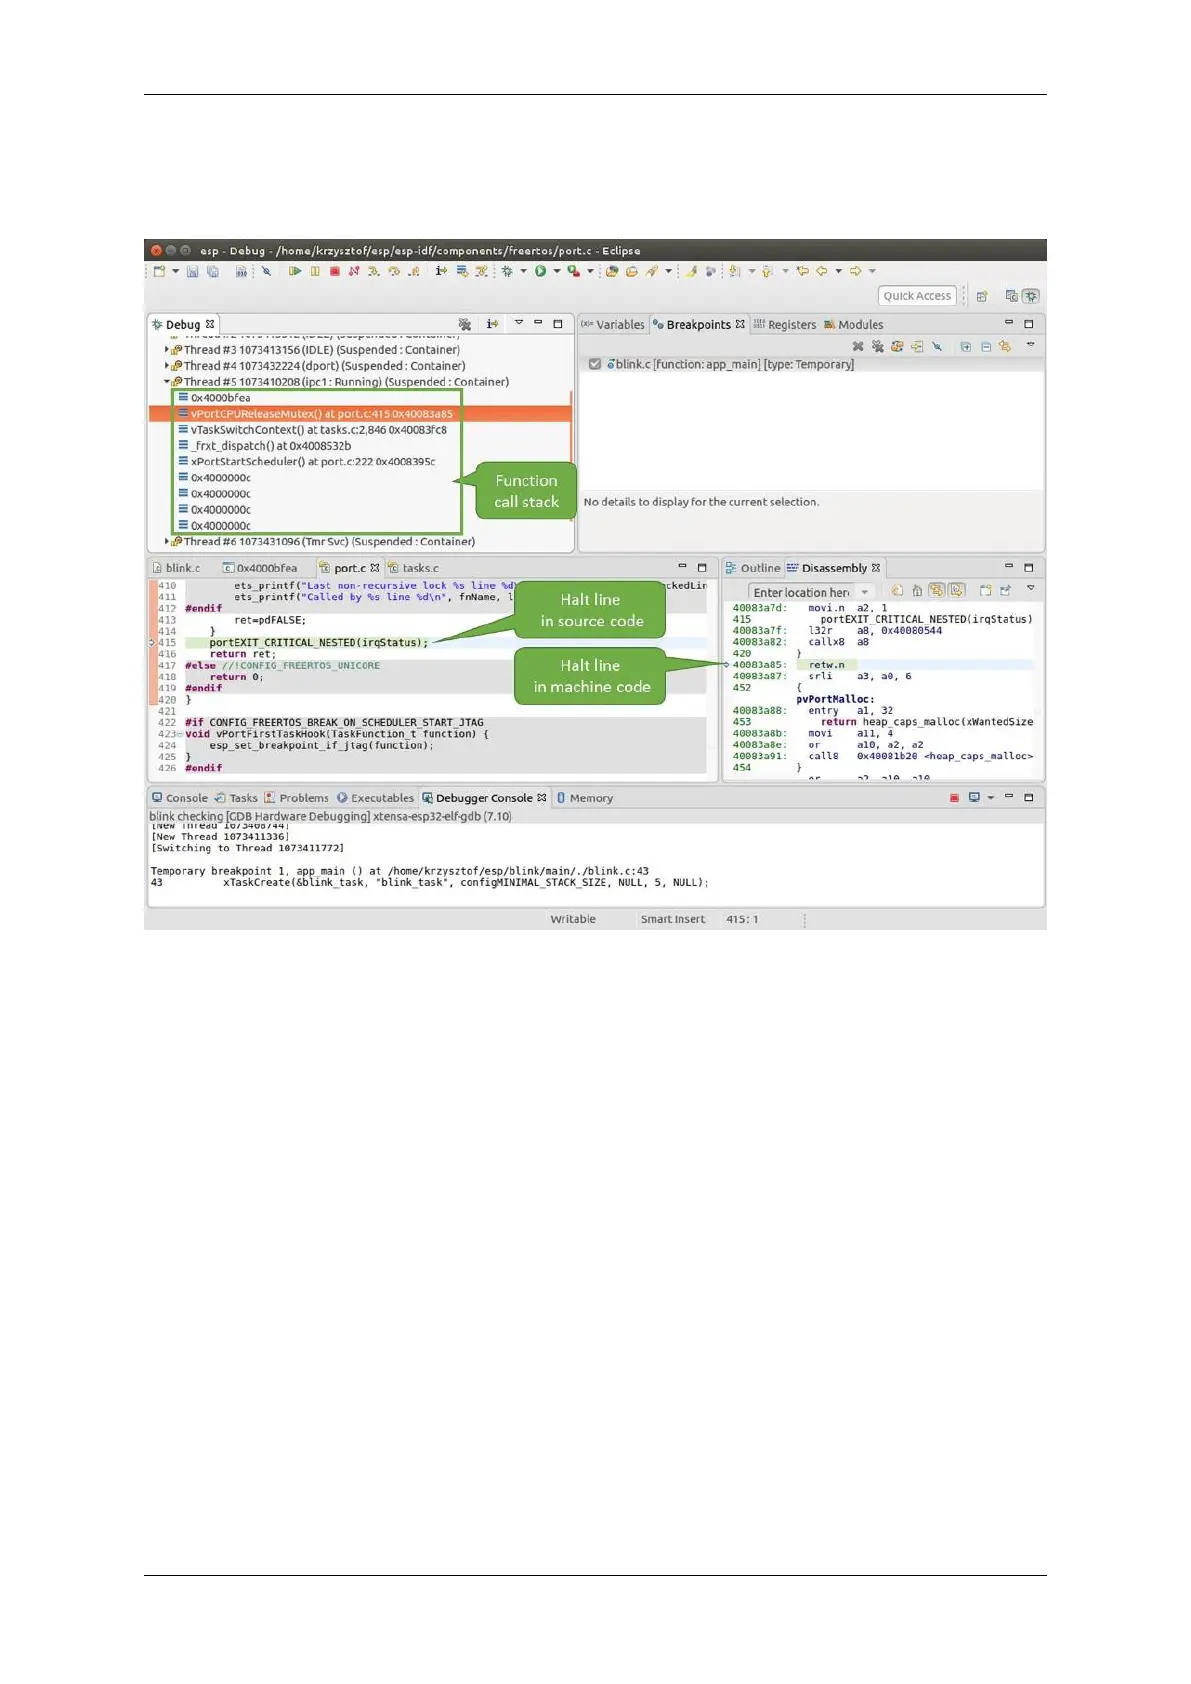Click the Disassembly Home icon

click(917, 591)
